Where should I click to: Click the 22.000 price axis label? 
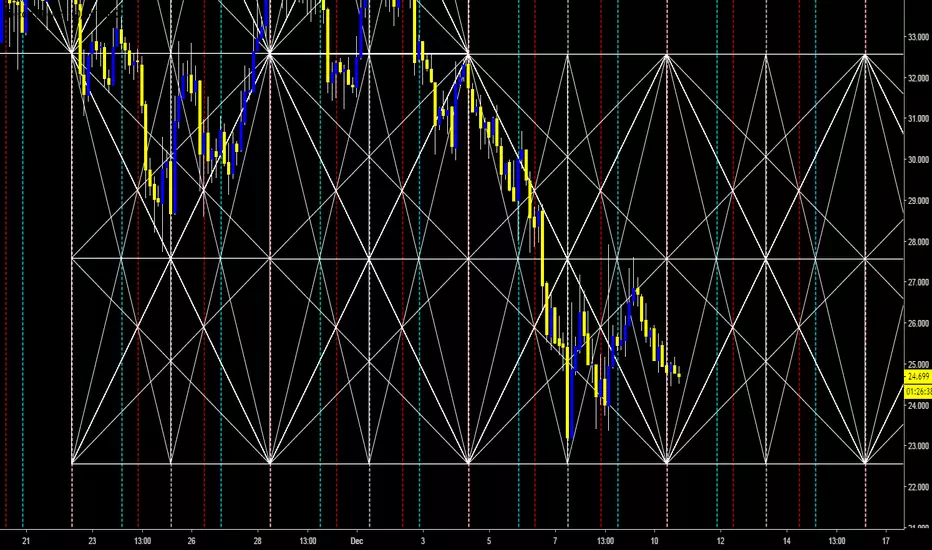coord(918,487)
